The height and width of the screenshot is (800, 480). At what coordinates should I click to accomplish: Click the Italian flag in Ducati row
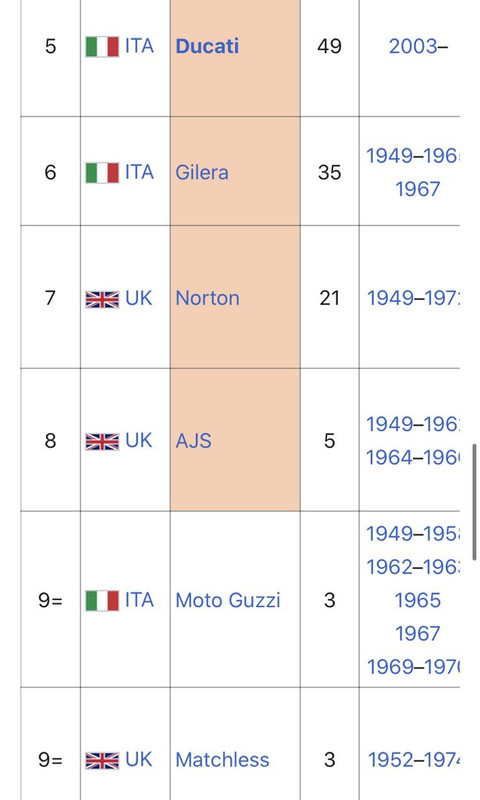pyautogui.click(x=102, y=46)
